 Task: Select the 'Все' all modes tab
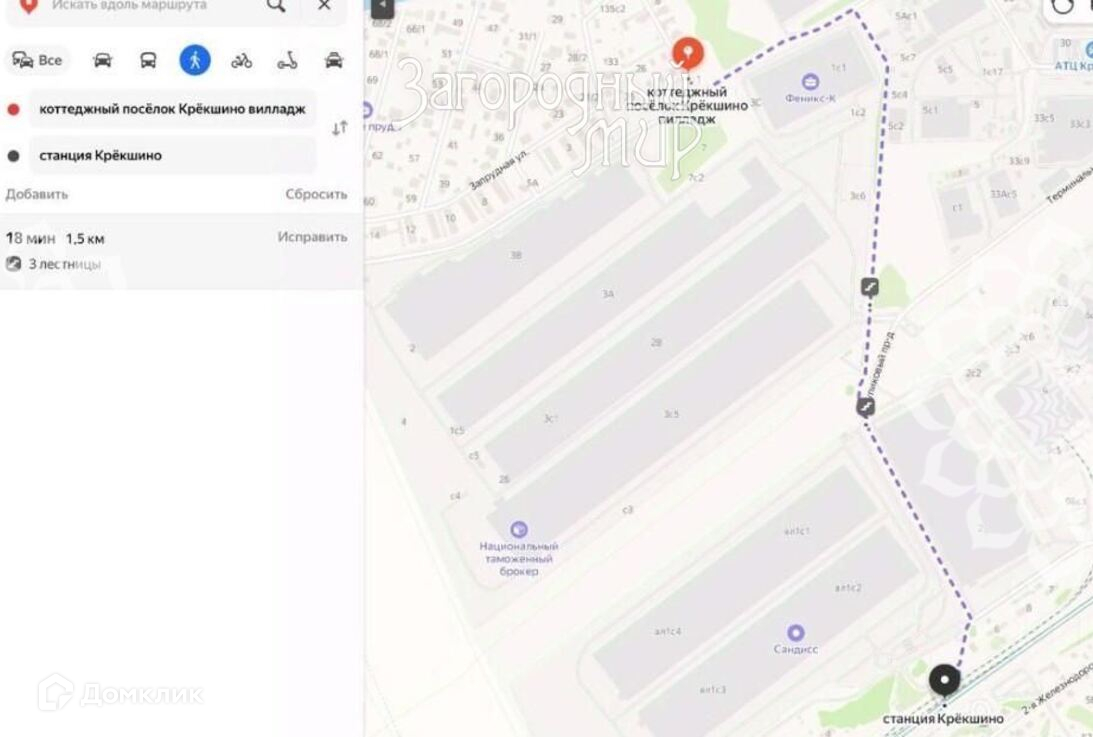tap(38, 61)
